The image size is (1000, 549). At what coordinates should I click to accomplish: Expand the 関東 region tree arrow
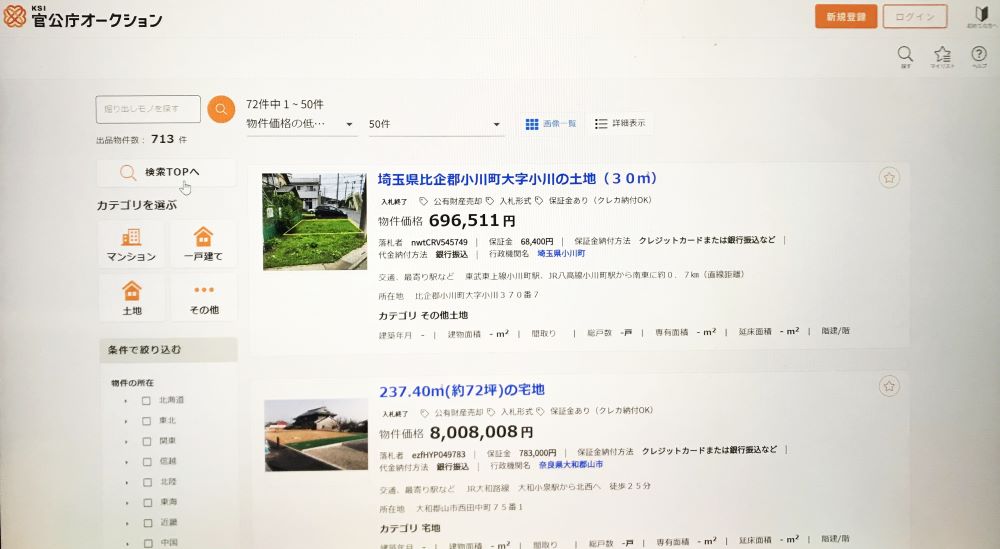126,442
